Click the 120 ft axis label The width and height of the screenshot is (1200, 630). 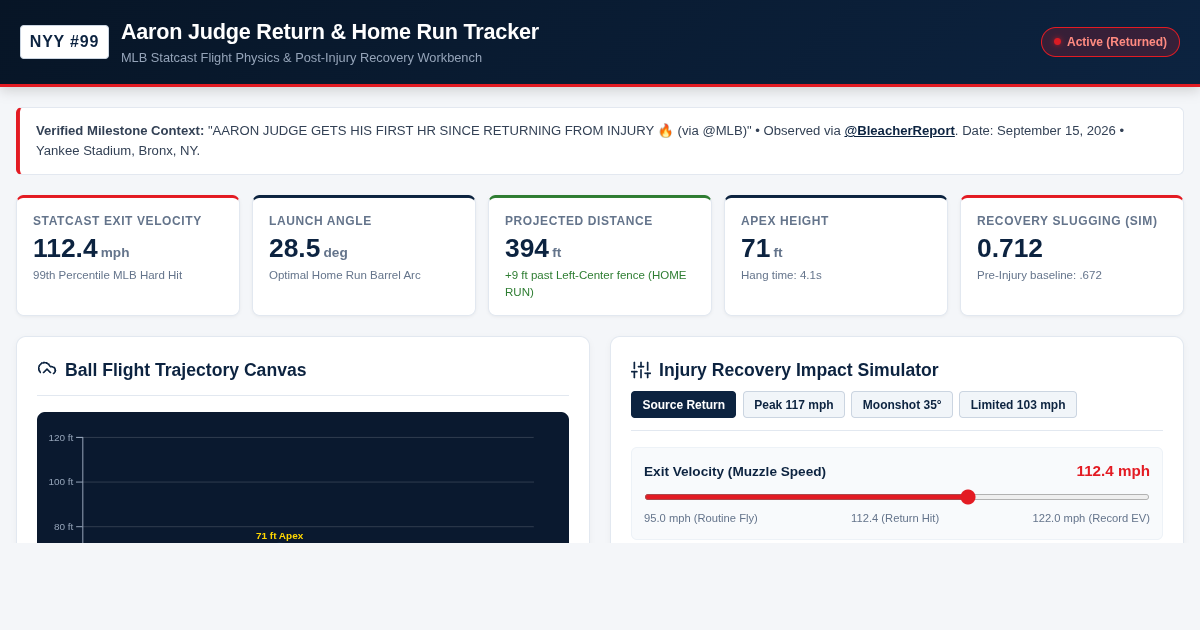coord(61,438)
